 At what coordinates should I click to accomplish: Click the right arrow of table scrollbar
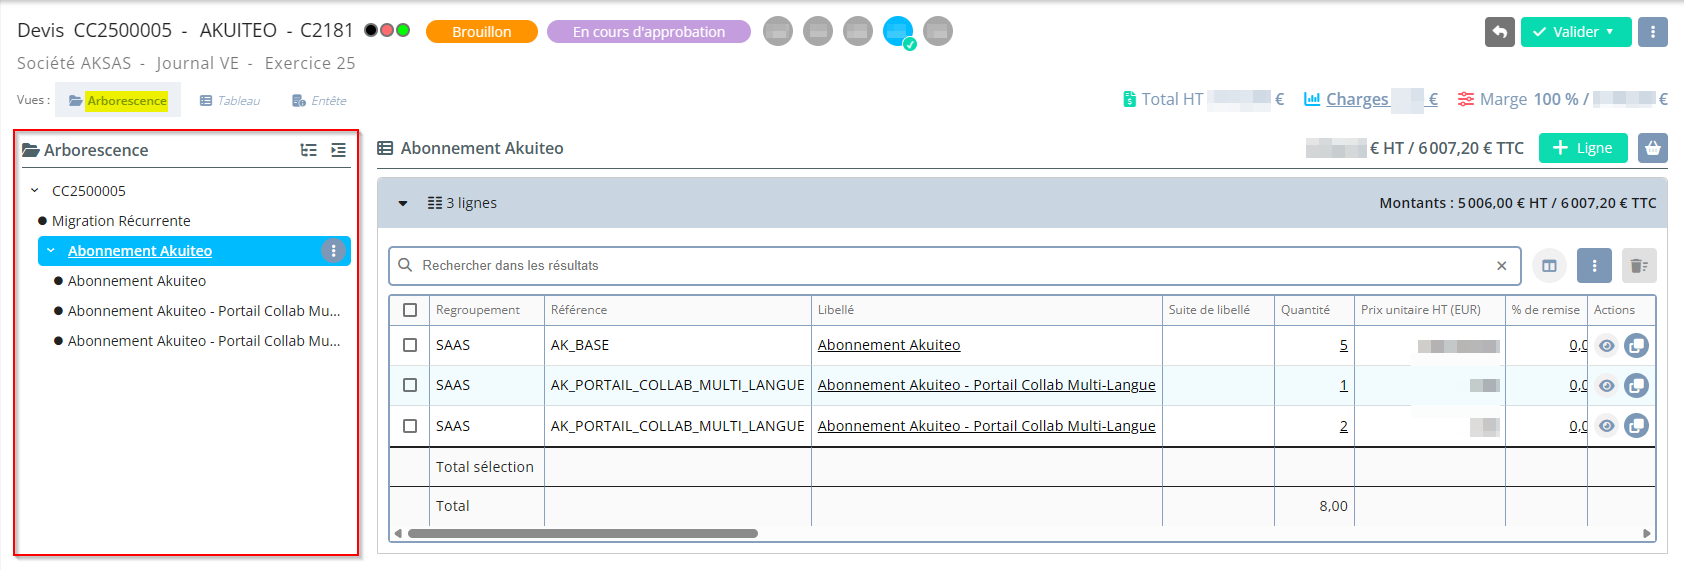[1647, 533]
